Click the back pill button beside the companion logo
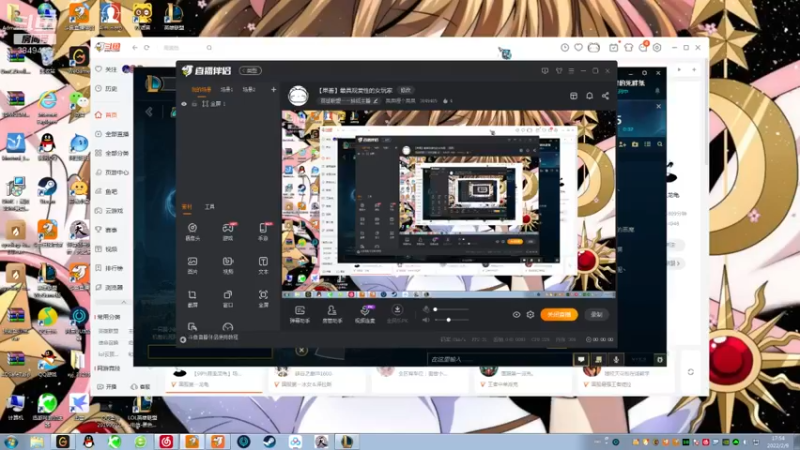The height and width of the screenshot is (450, 800). point(251,71)
